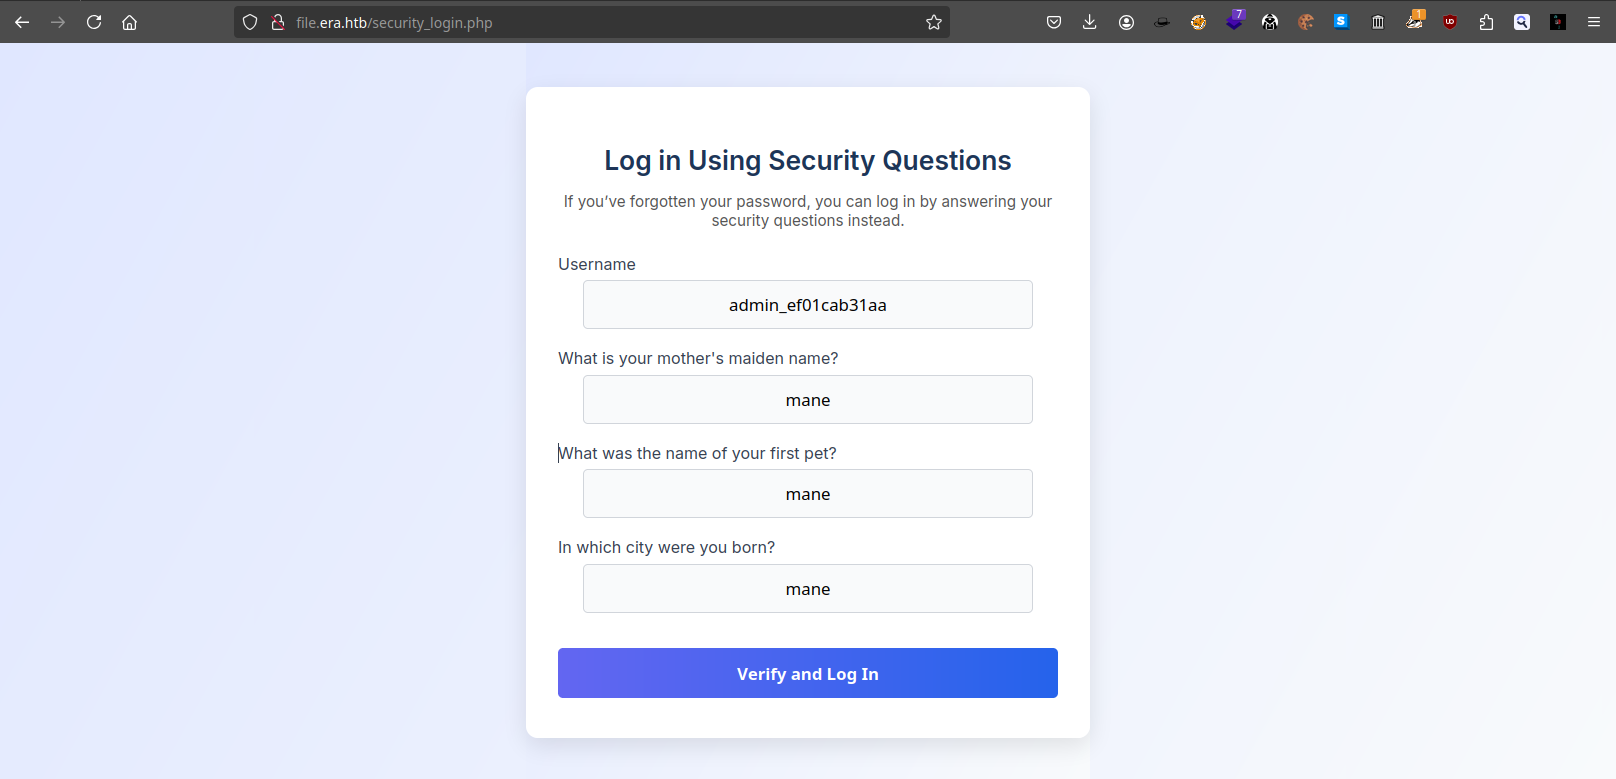Click the uBlock Origin shield icon
This screenshot has width=1616, height=779.
(1450, 22)
